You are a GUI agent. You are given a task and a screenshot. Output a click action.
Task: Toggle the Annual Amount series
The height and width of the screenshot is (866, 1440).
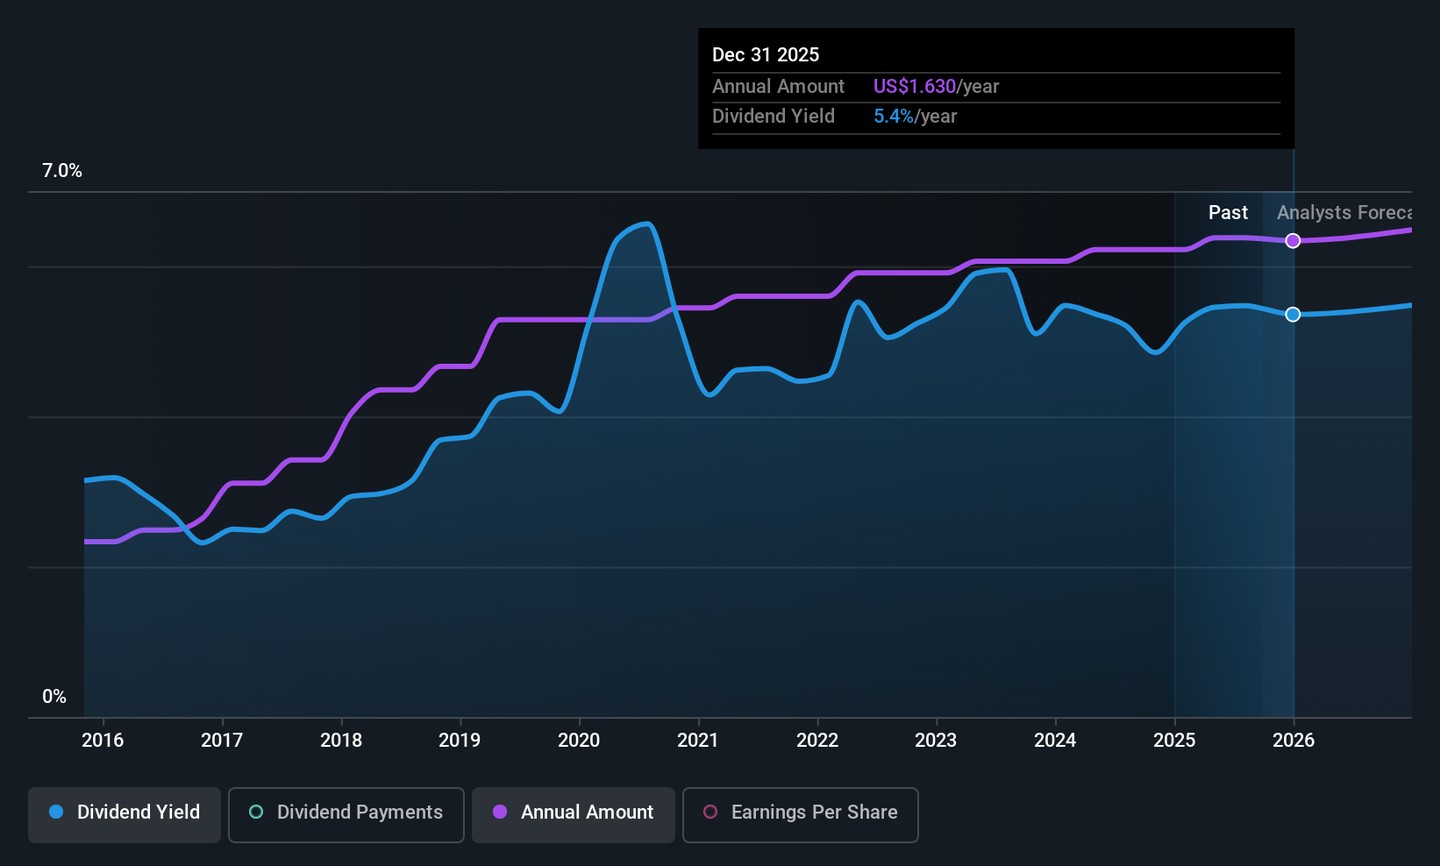click(573, 813)
